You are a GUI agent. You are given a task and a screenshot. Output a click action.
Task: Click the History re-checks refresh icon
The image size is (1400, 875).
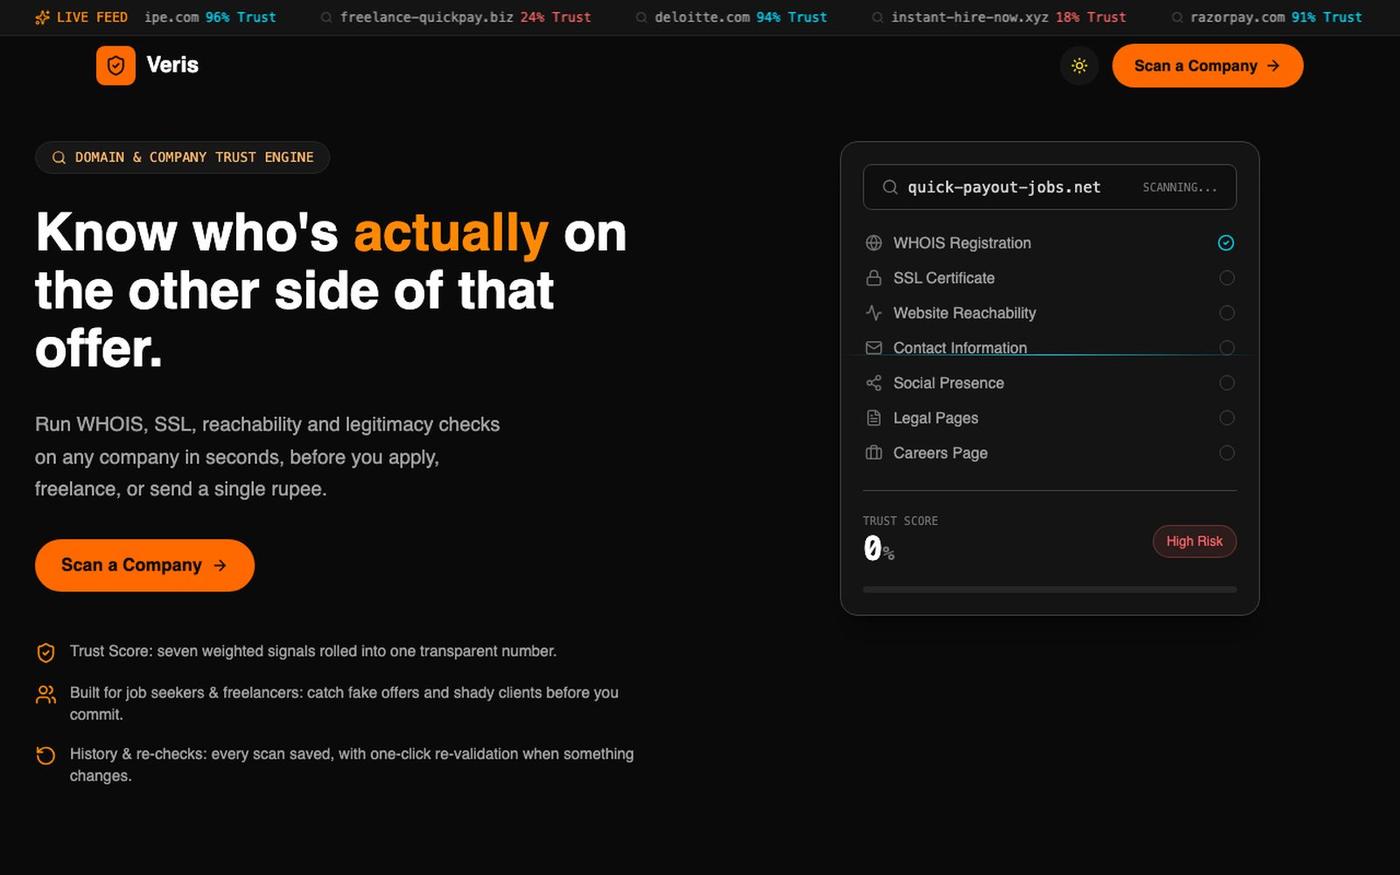pyautogui.click(x=45, y=755)
